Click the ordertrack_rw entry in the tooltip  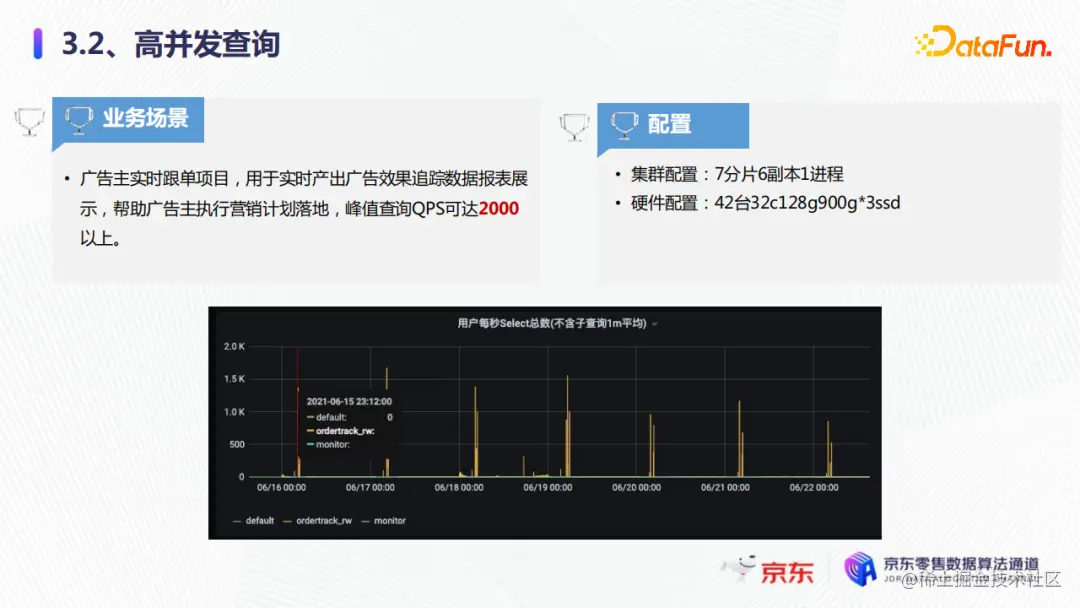coord(340,431)
